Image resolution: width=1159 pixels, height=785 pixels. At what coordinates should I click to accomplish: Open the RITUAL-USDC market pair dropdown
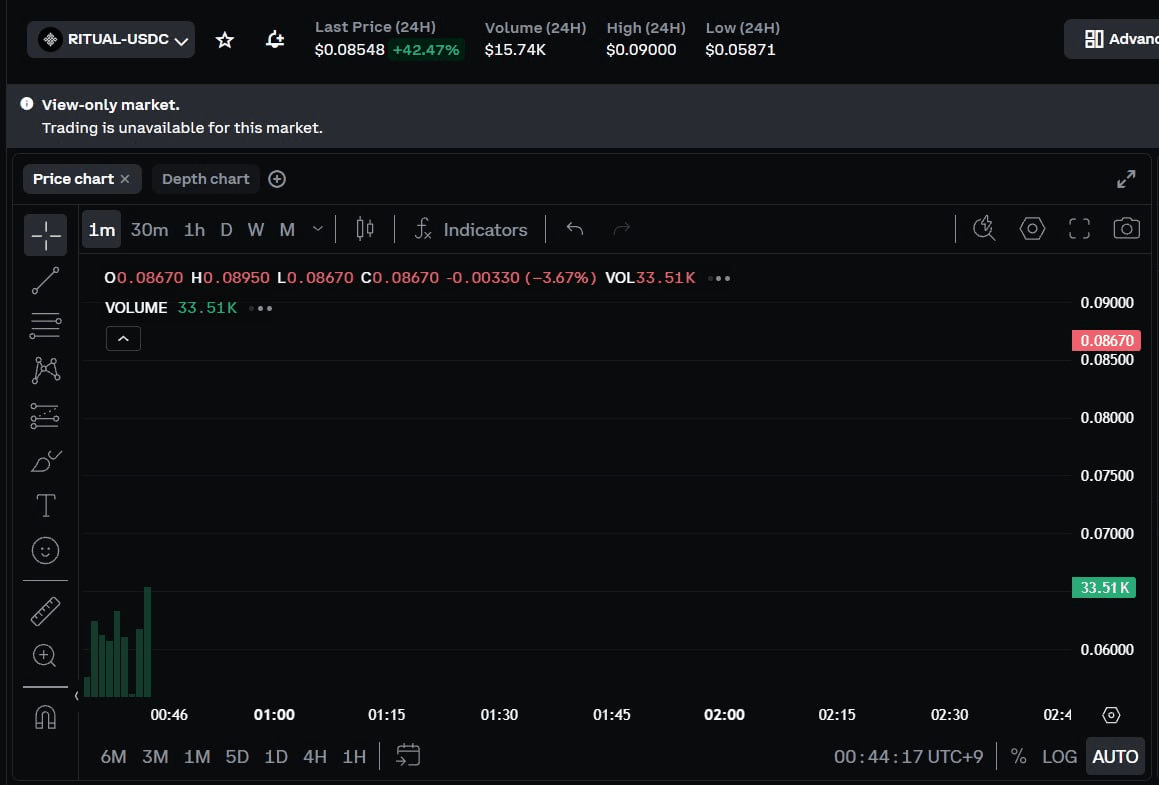tap(111, 39)
